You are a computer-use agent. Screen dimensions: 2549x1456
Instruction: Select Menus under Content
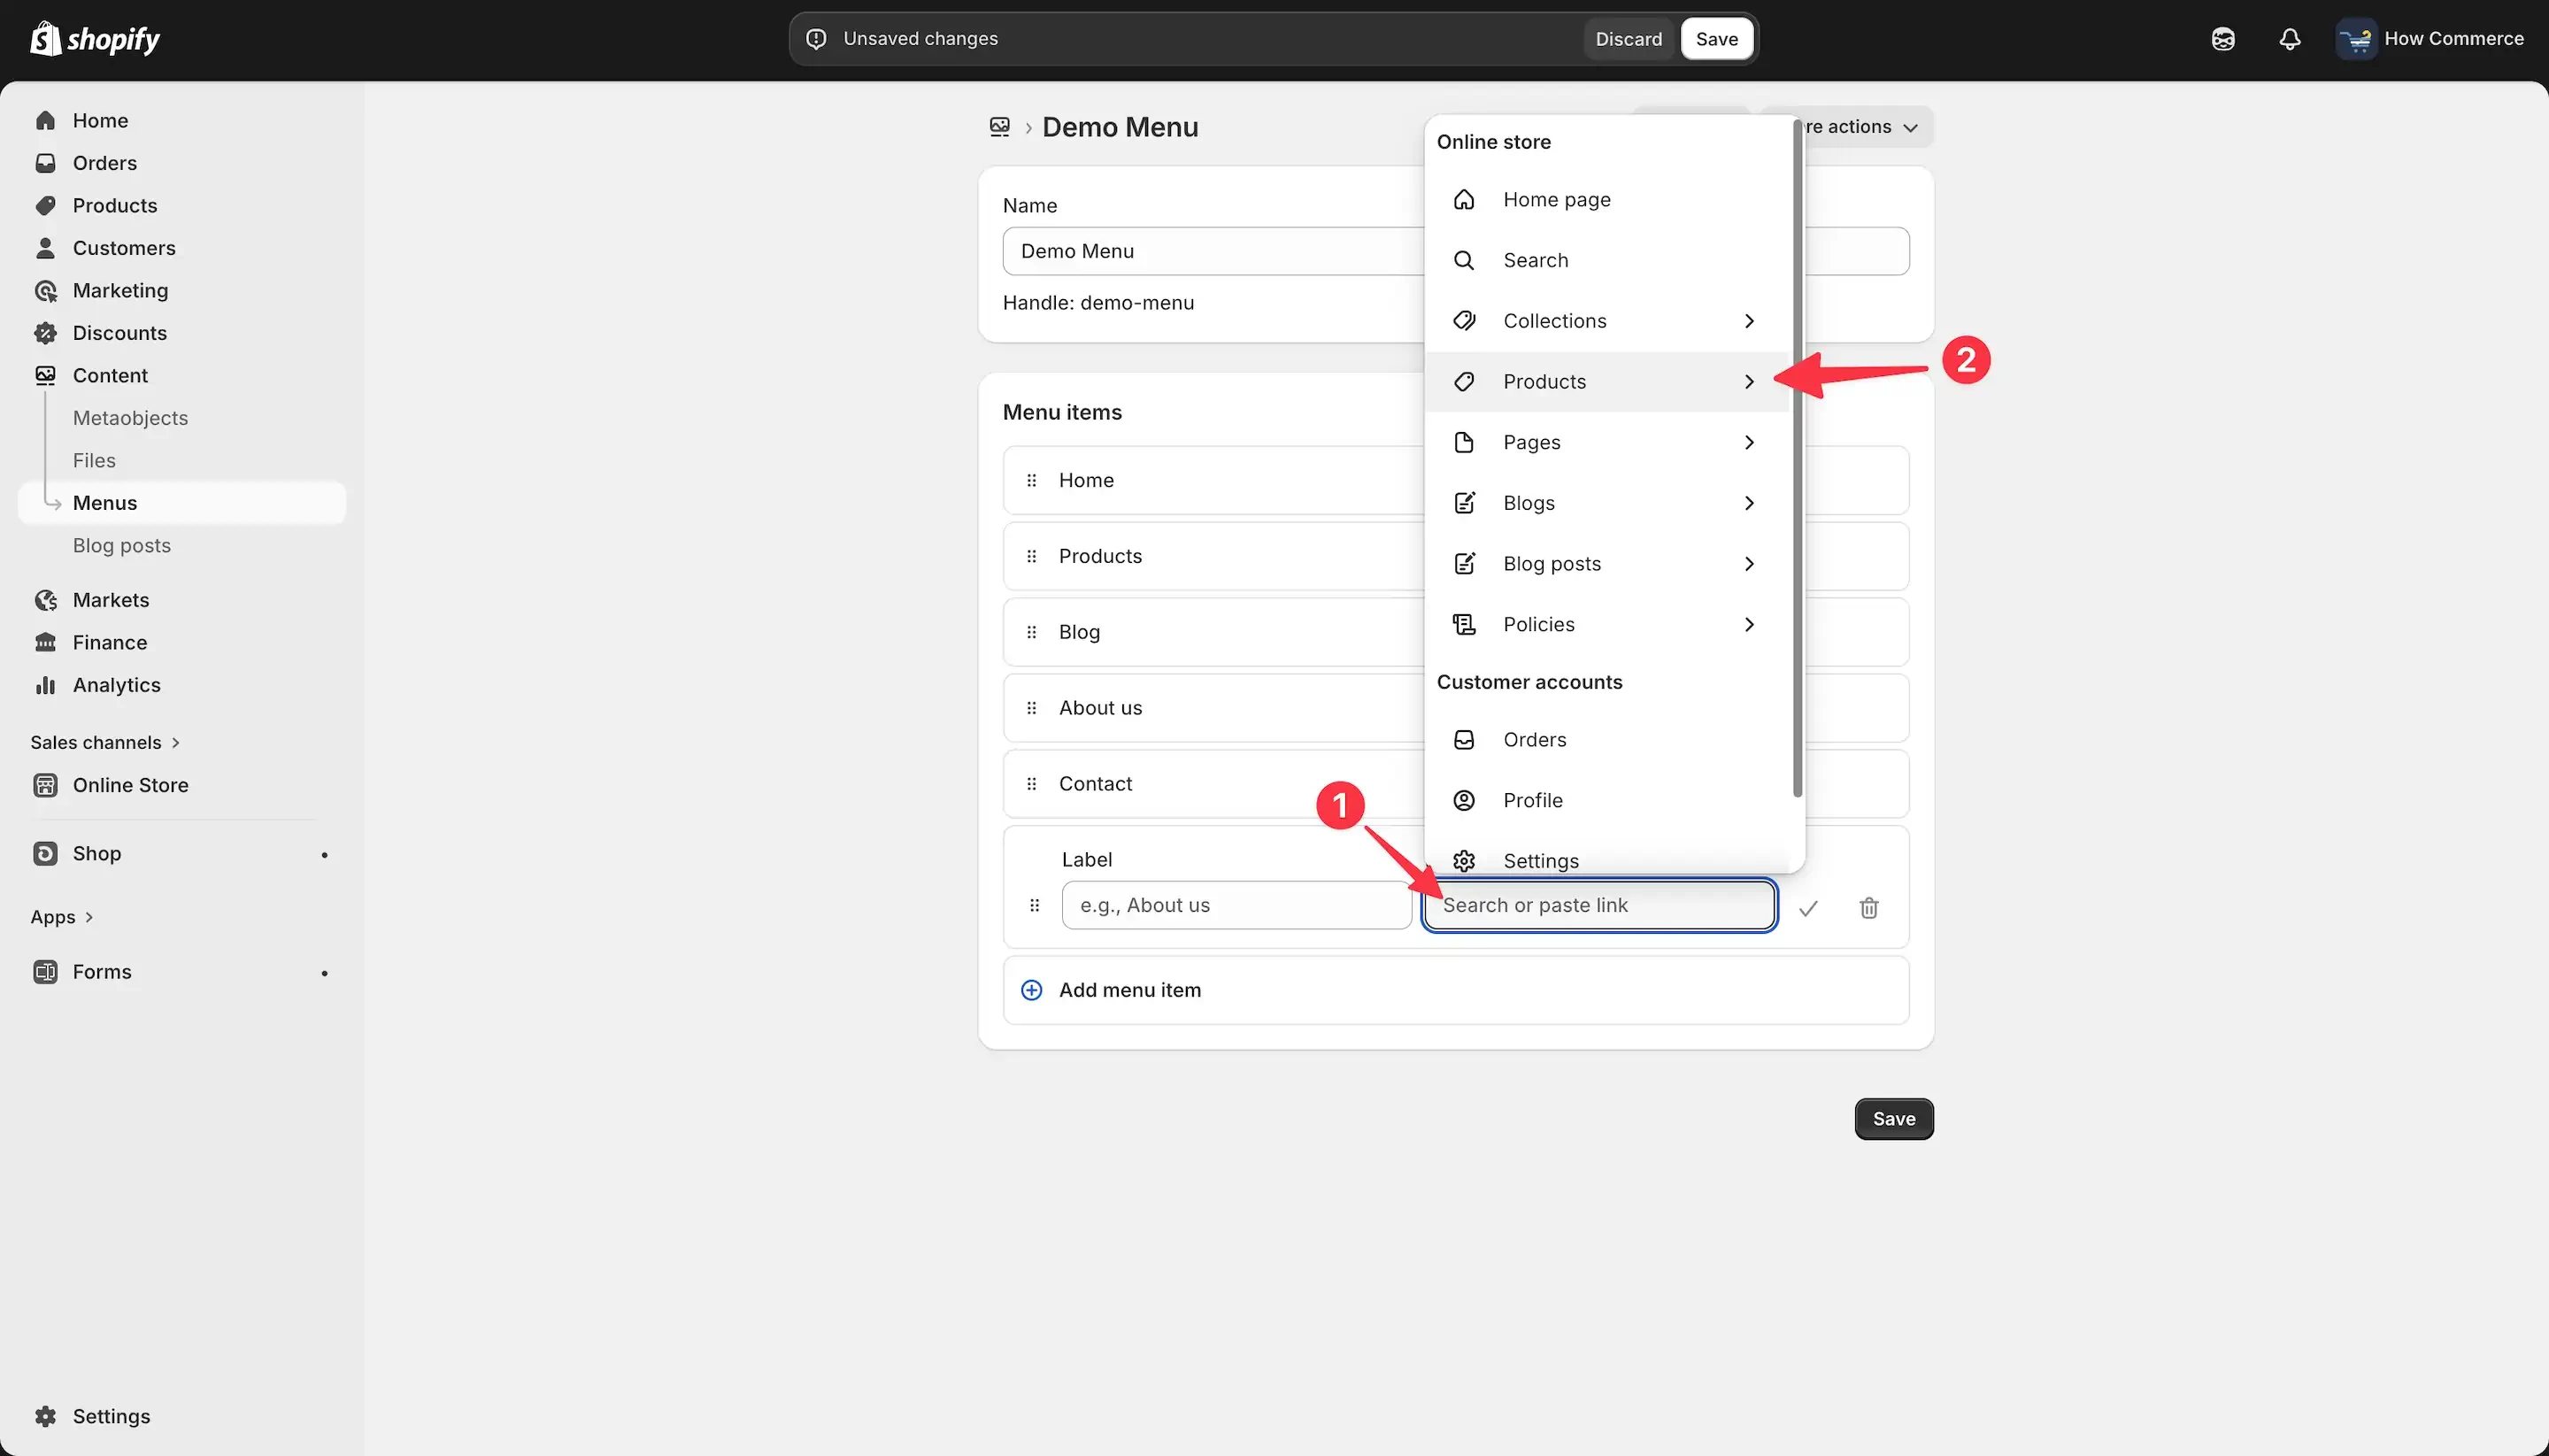point(182,503)
